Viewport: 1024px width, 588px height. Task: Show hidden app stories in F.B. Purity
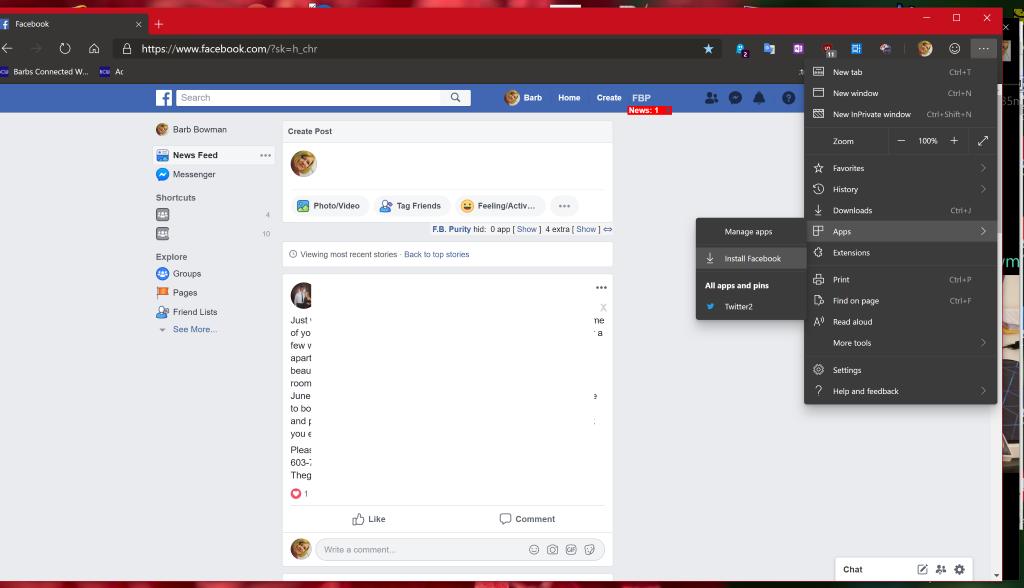pyautogui.click(x=526, y=229)
